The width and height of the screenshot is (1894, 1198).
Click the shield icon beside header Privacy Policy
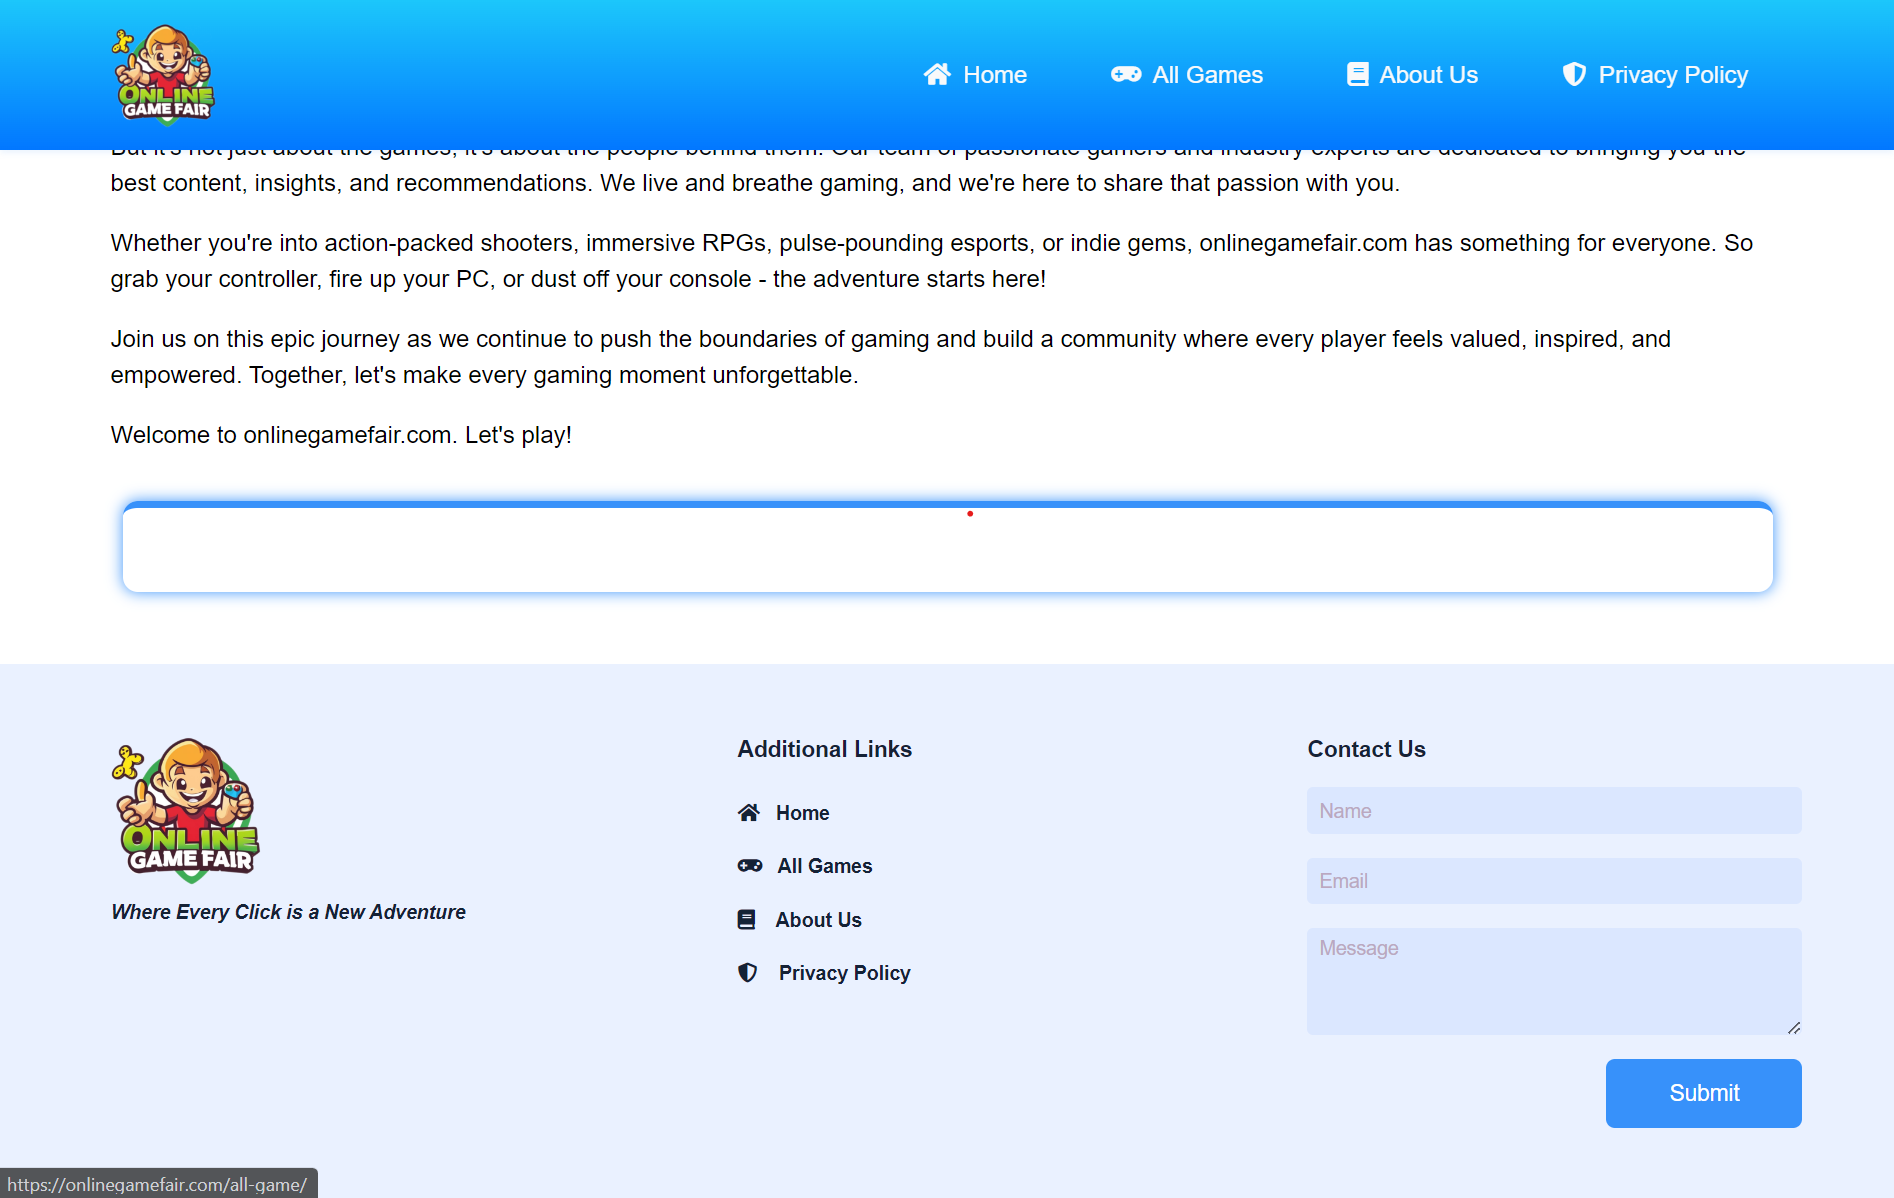1574,75
